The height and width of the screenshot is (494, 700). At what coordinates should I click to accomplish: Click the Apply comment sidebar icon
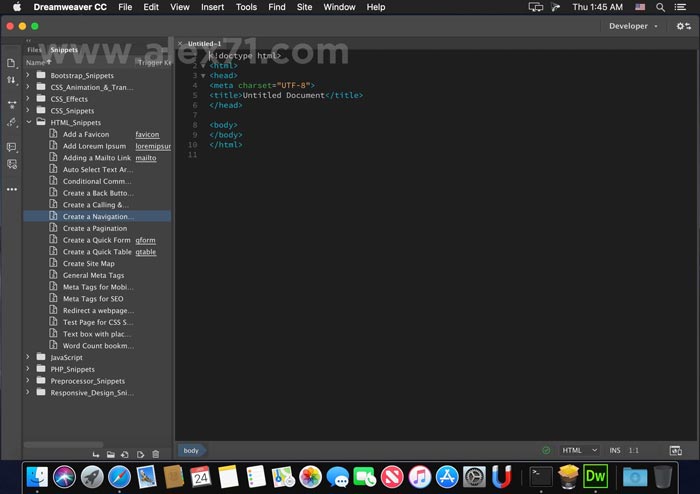click(x=12, y=147)
